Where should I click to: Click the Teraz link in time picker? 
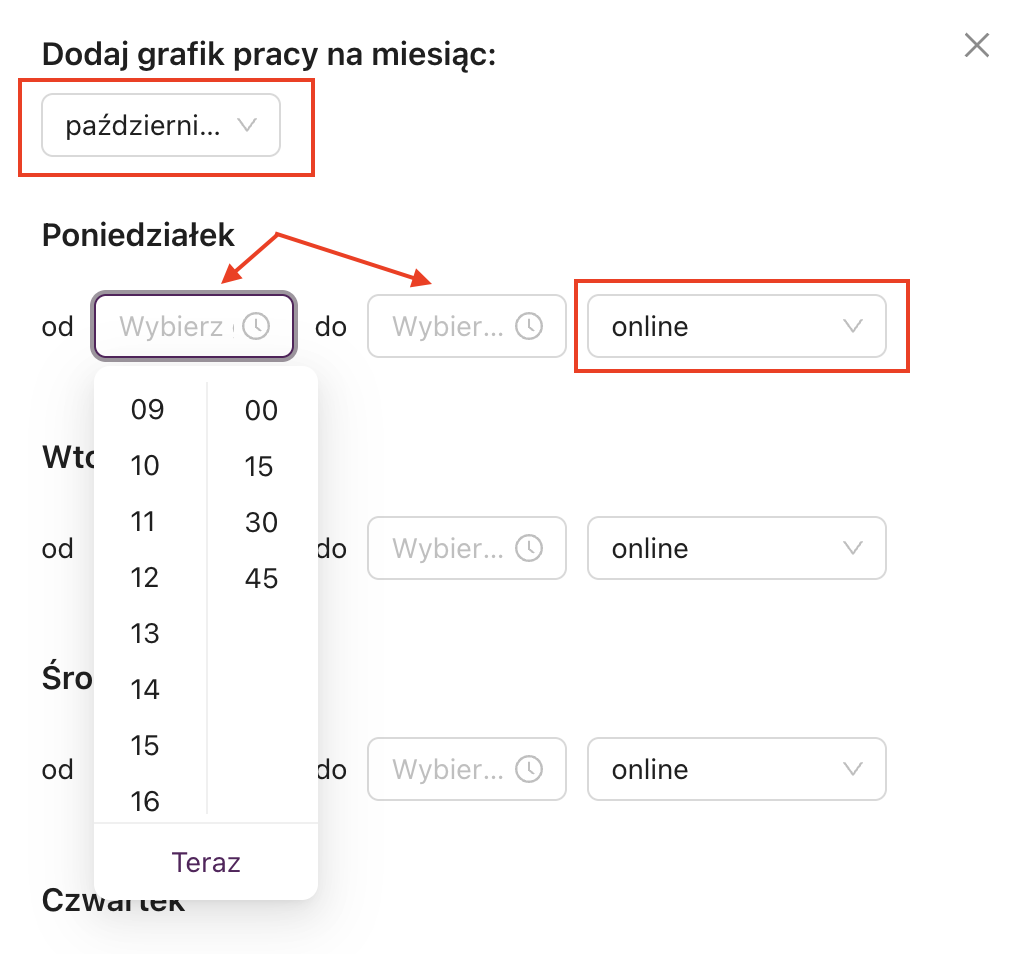(x=206, y=862)
